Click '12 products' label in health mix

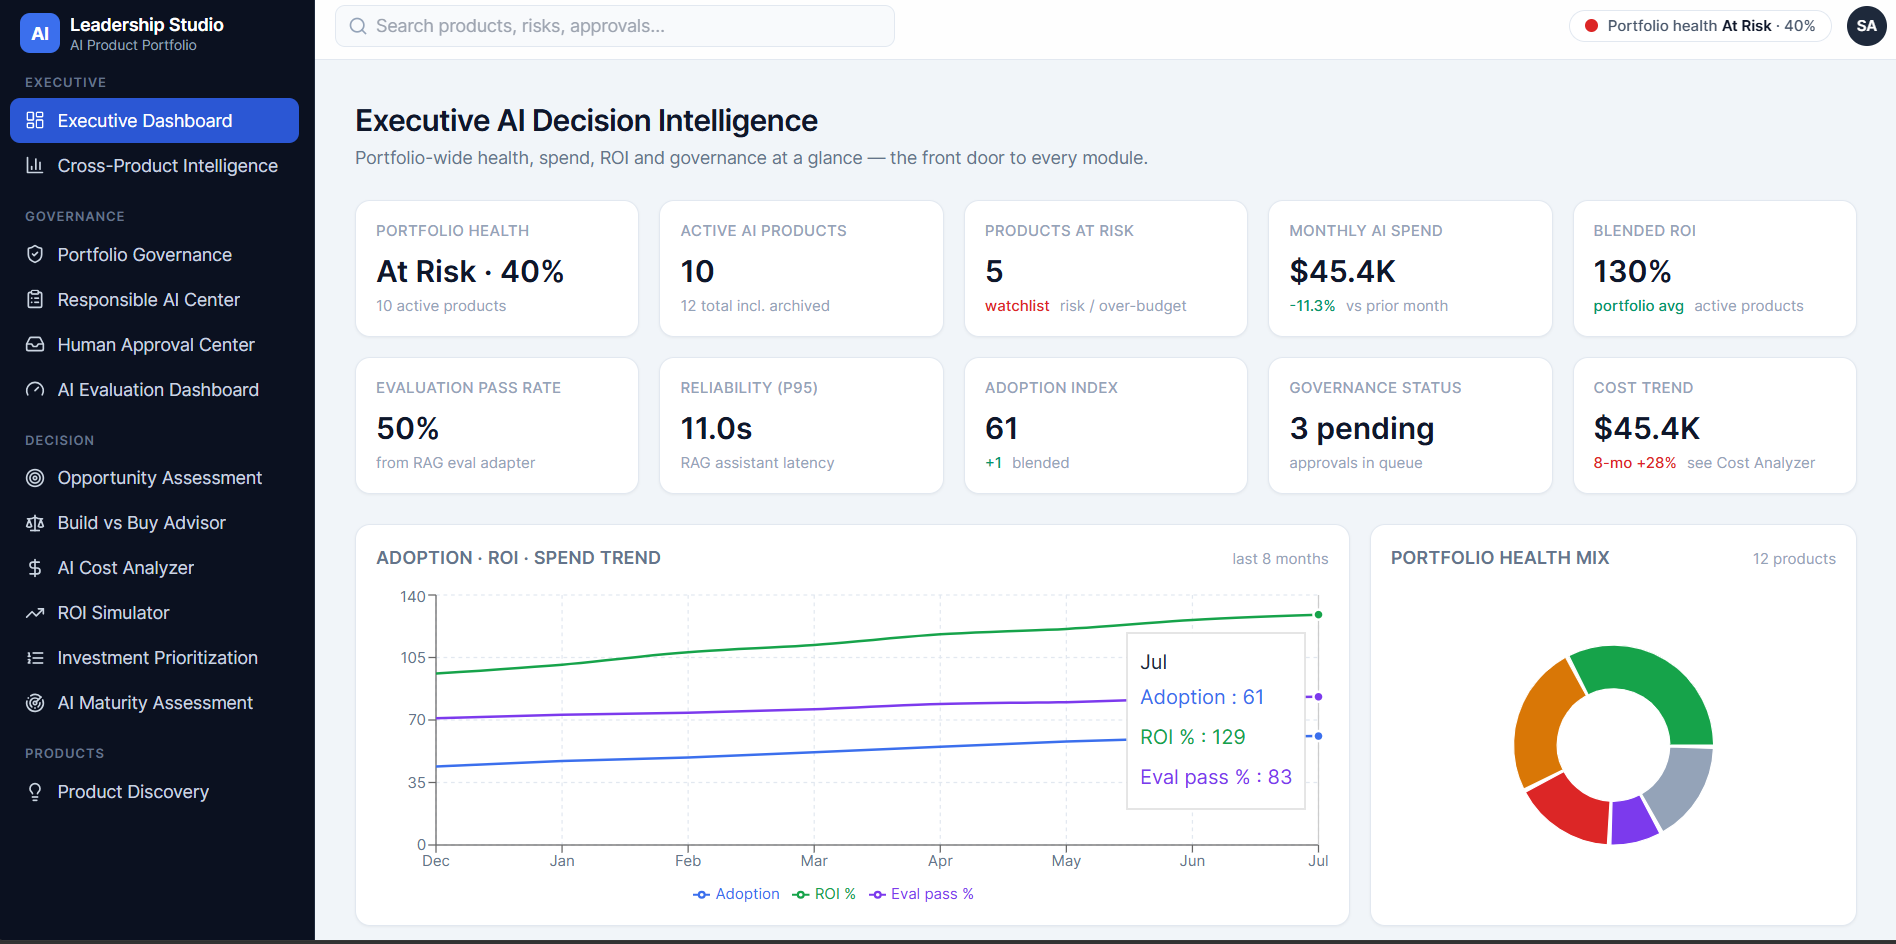[x=1794, y=559]
